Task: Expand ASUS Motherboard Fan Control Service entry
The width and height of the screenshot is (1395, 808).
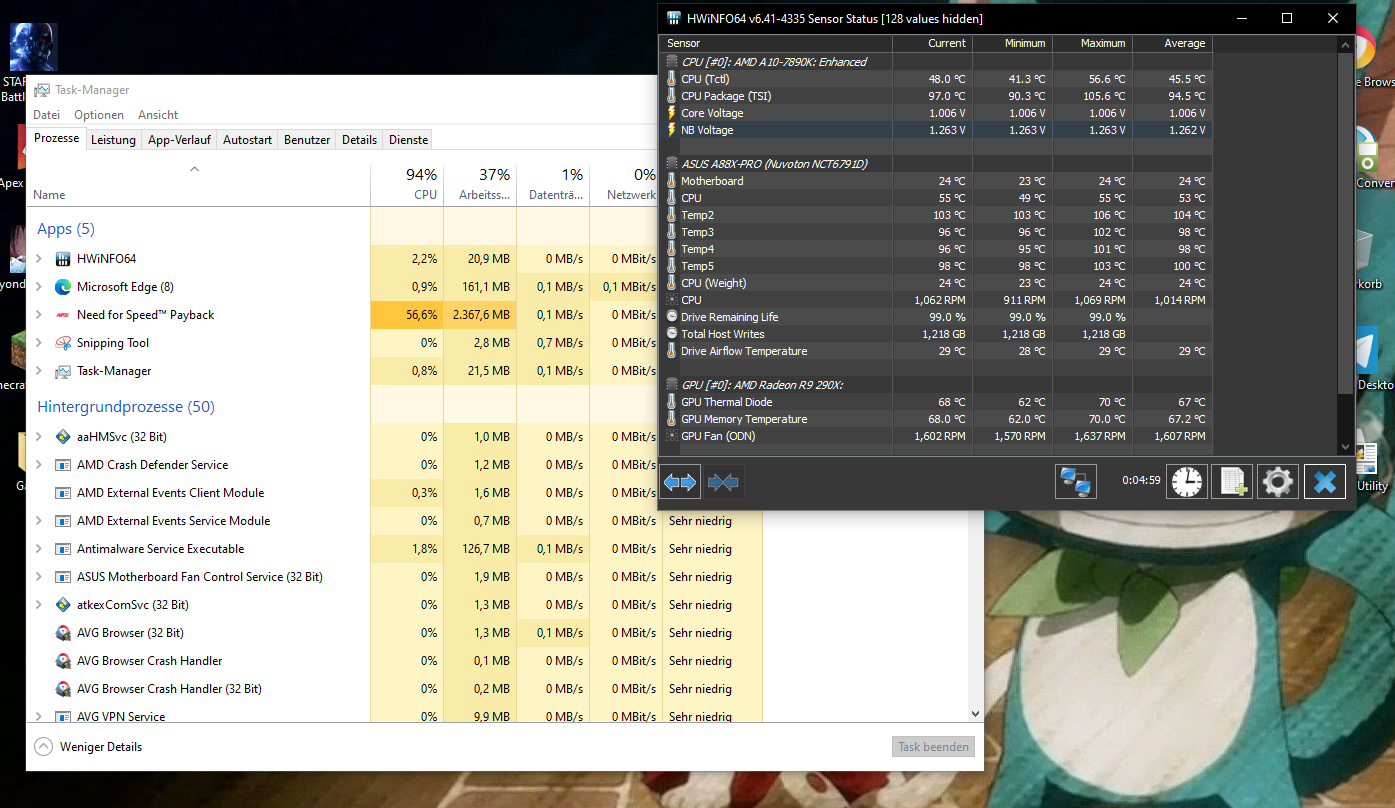Action: point(39,577)
